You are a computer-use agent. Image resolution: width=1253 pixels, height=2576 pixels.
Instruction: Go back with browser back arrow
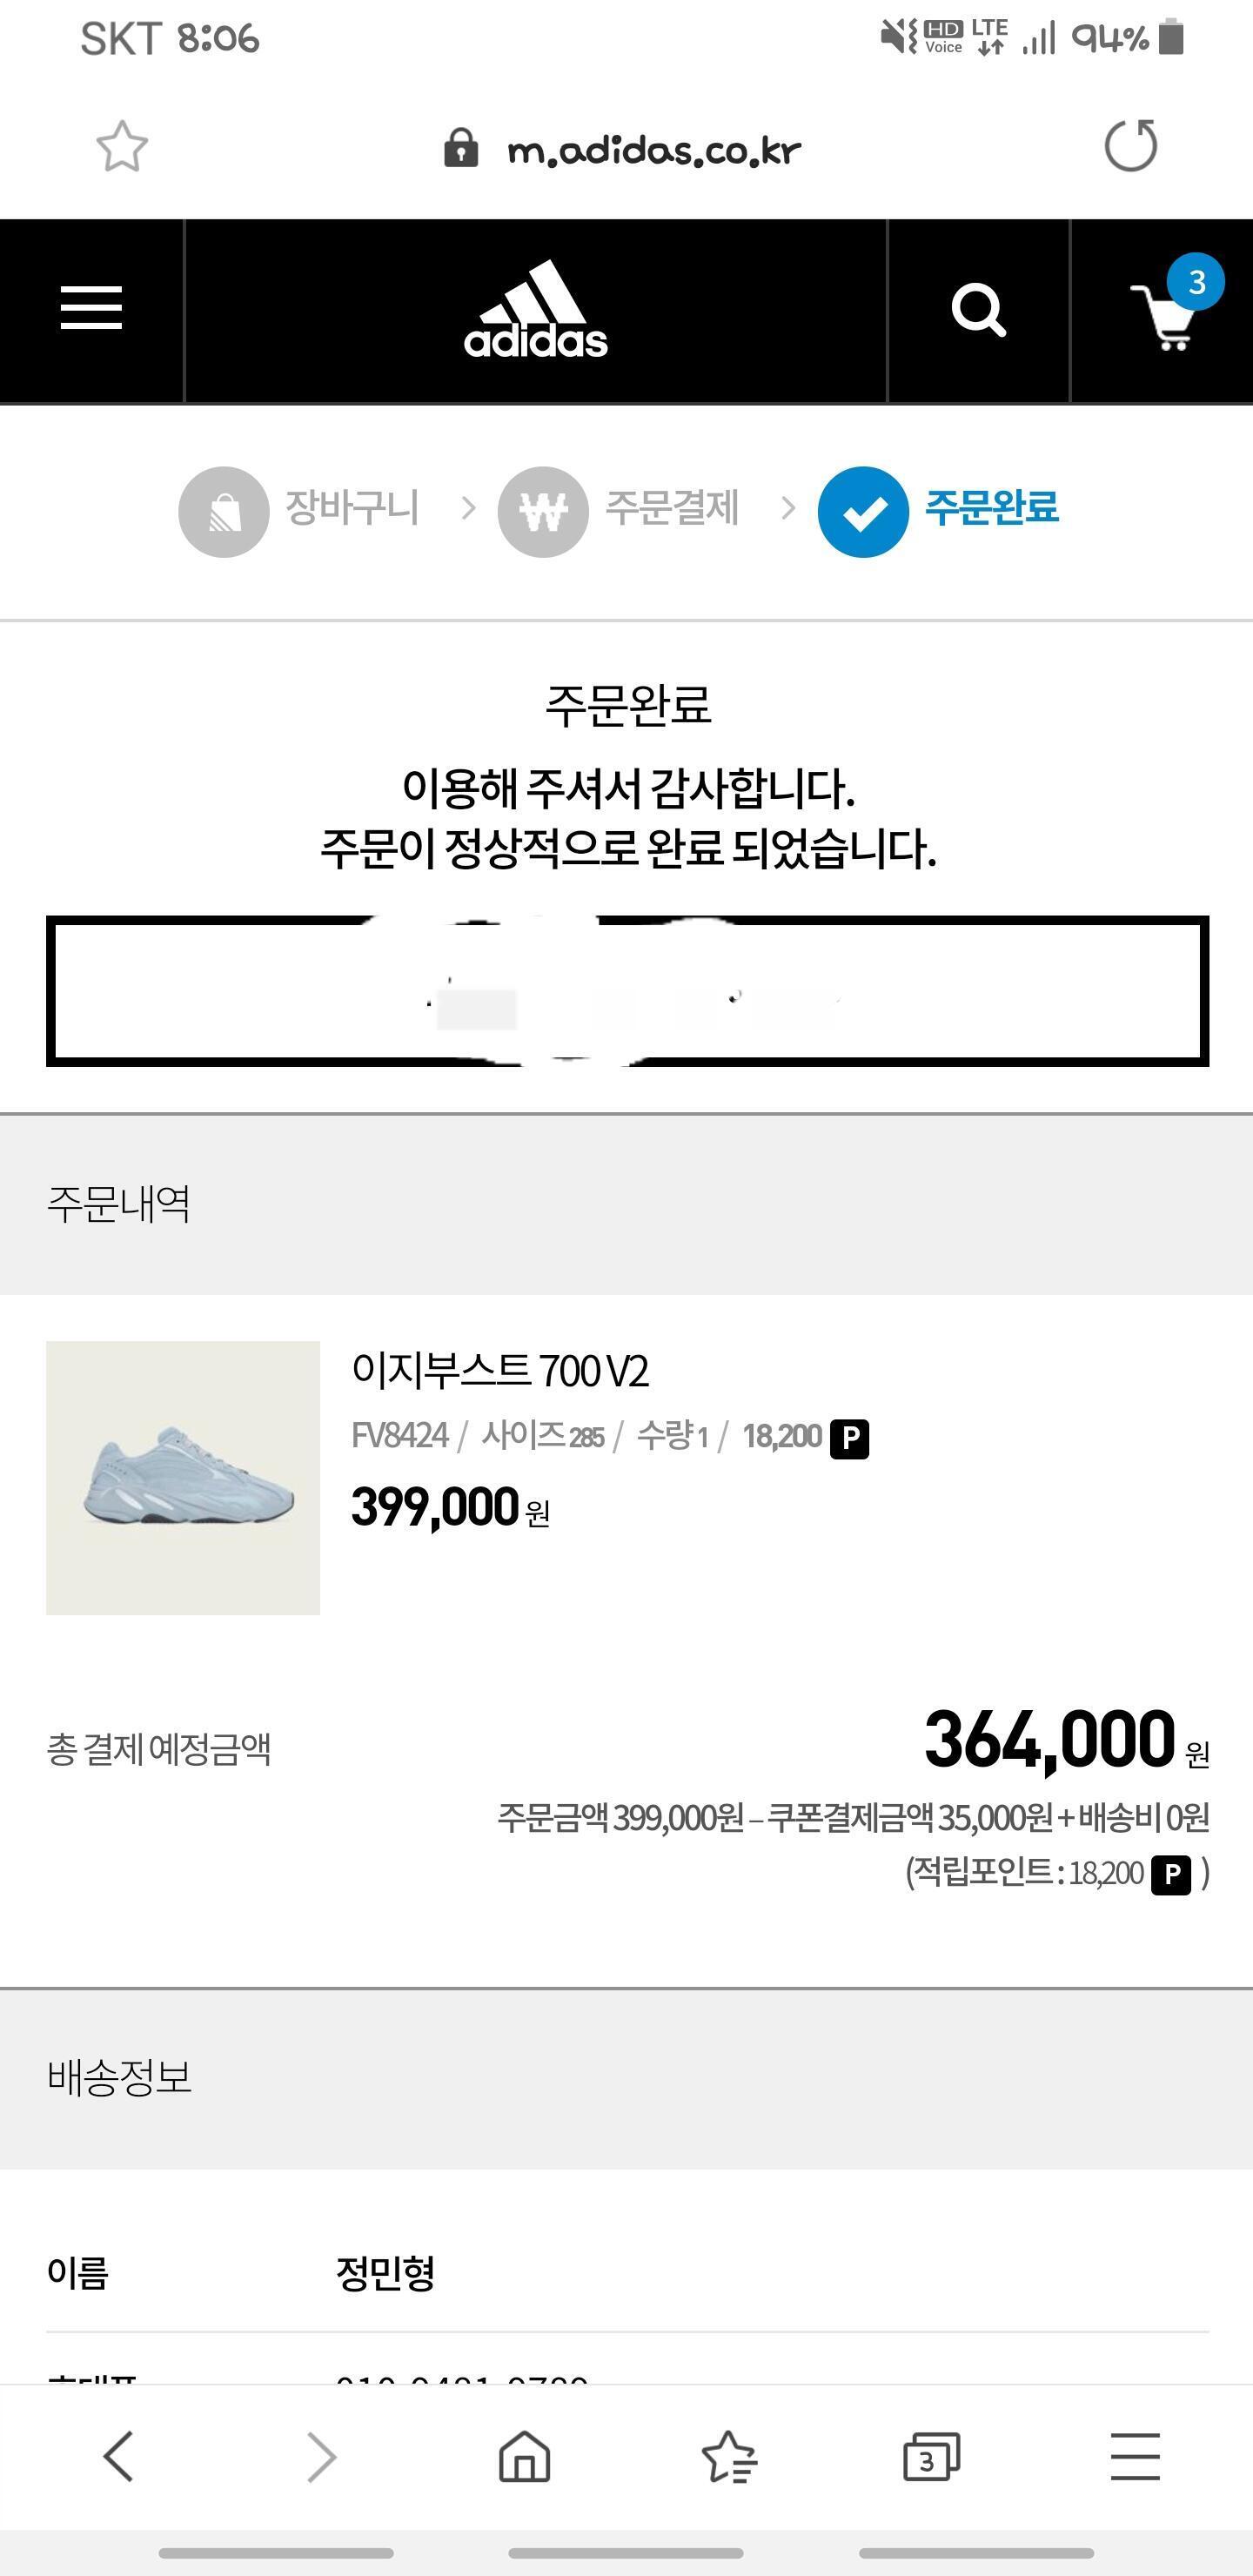point(119,2456)
